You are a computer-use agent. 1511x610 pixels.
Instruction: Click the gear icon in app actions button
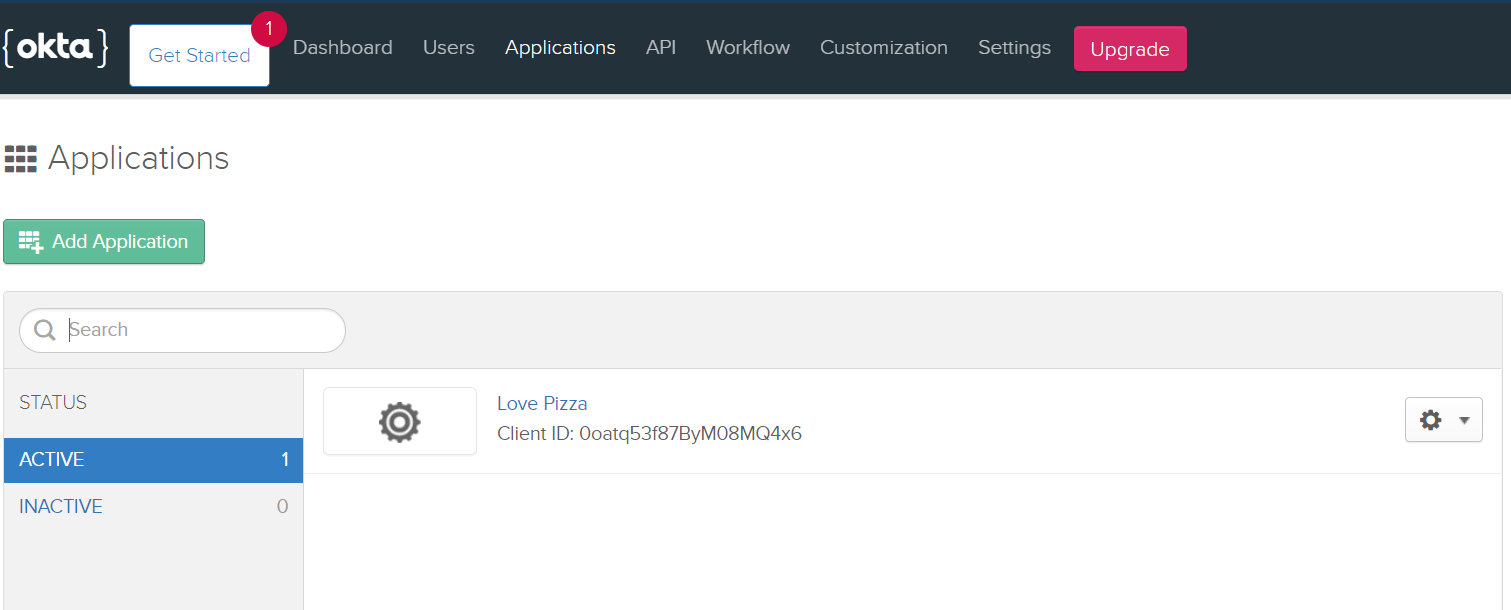tap(1431, 420)
